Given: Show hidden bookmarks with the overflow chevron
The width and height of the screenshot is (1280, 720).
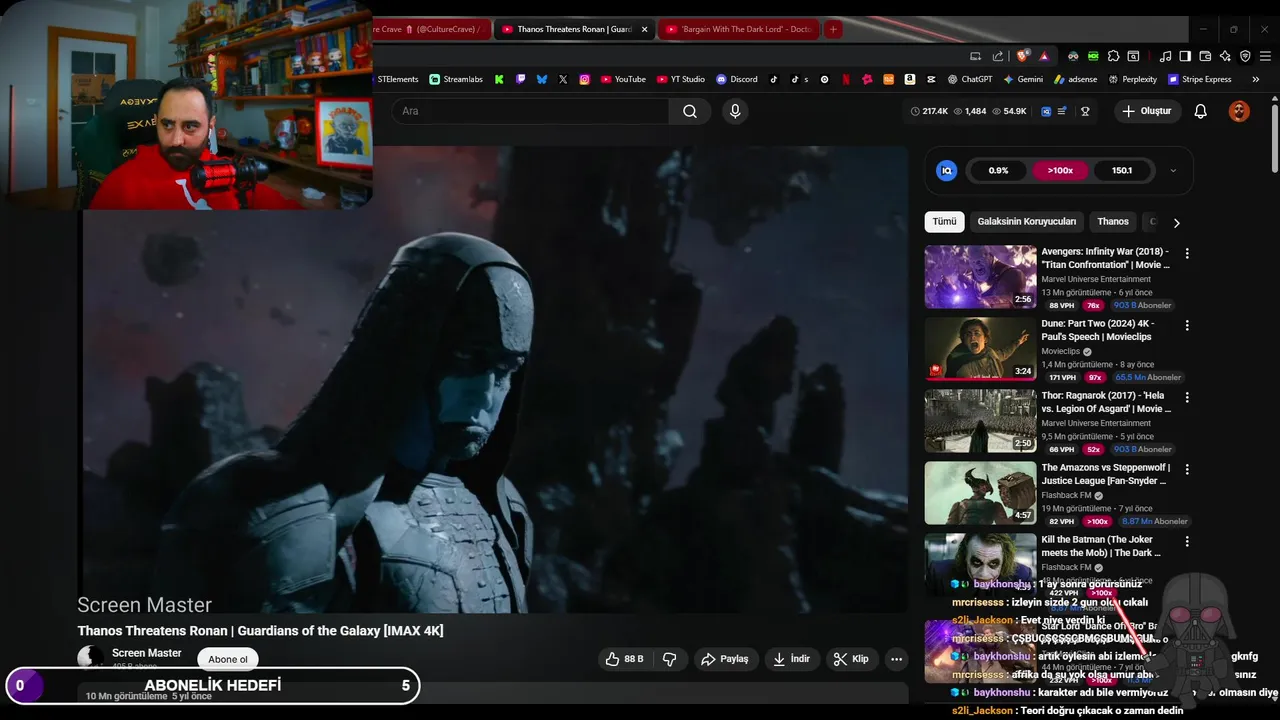Looking at the screenshot, I should (1255, 79).
